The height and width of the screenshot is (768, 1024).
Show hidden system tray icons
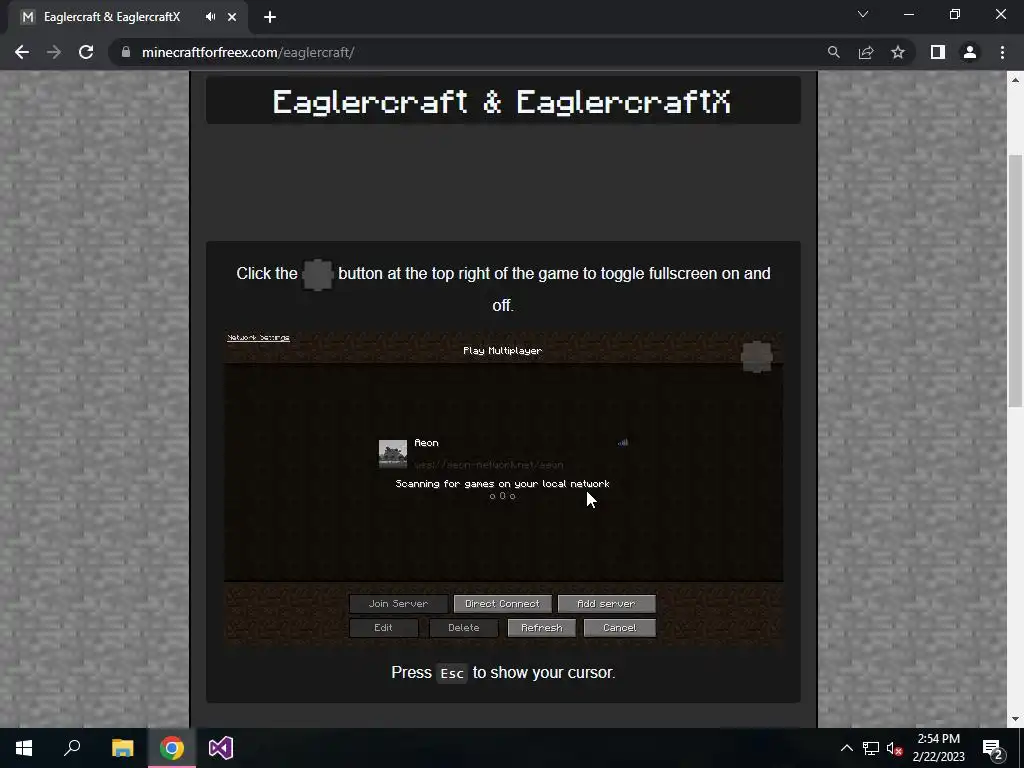pos(846,748)
